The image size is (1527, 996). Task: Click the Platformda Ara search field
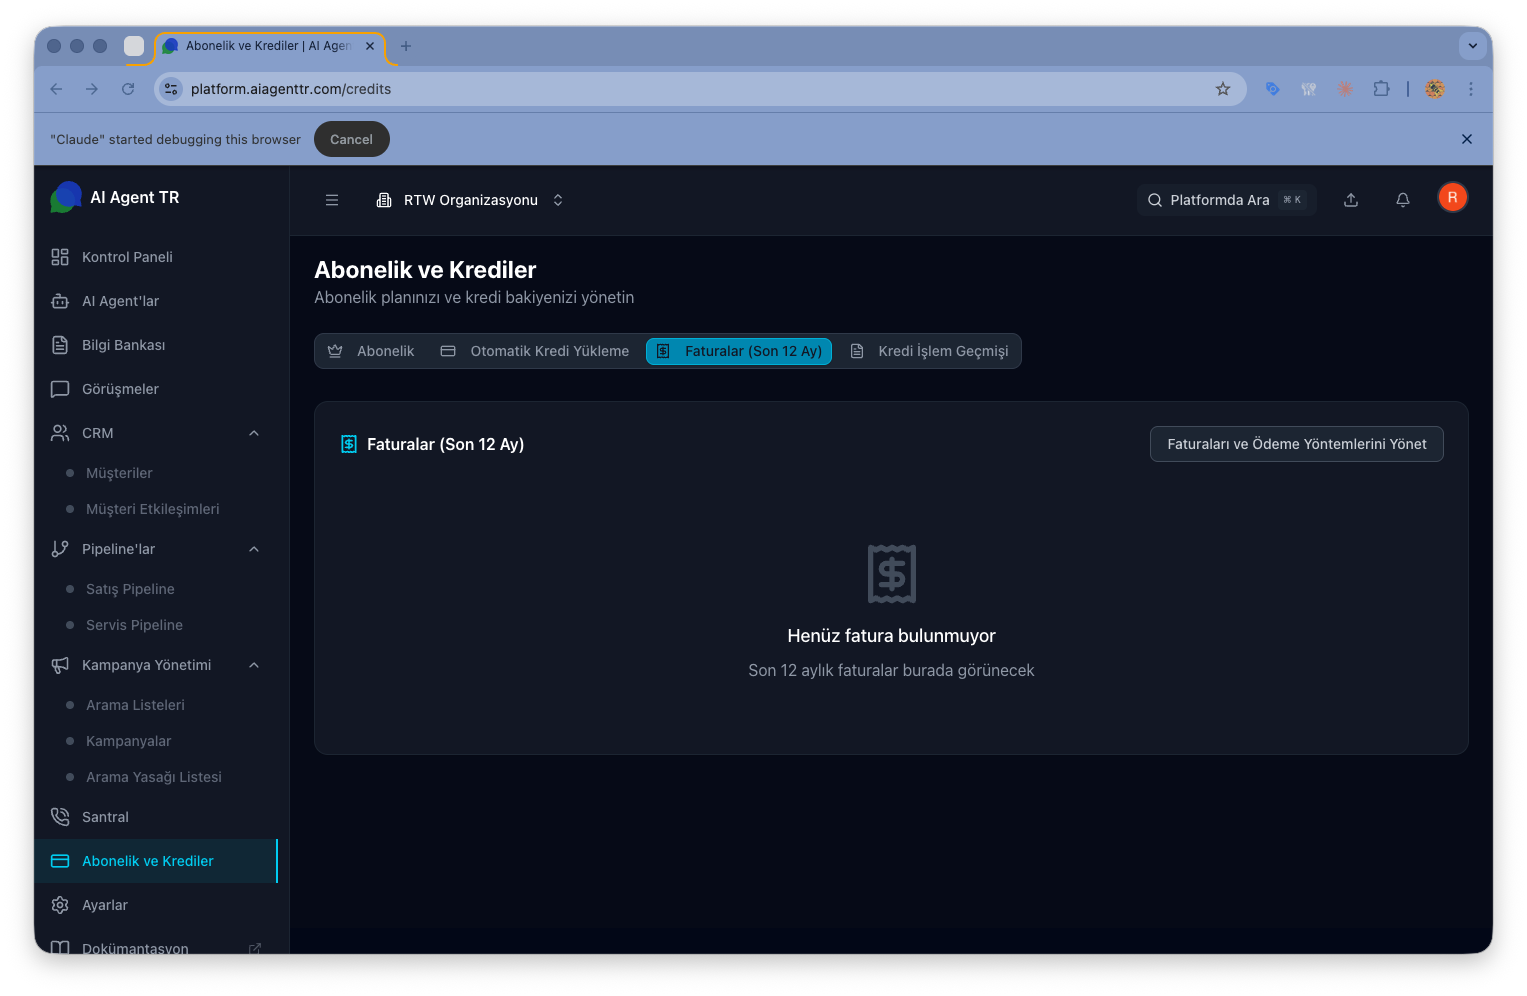pos(1227,200)
